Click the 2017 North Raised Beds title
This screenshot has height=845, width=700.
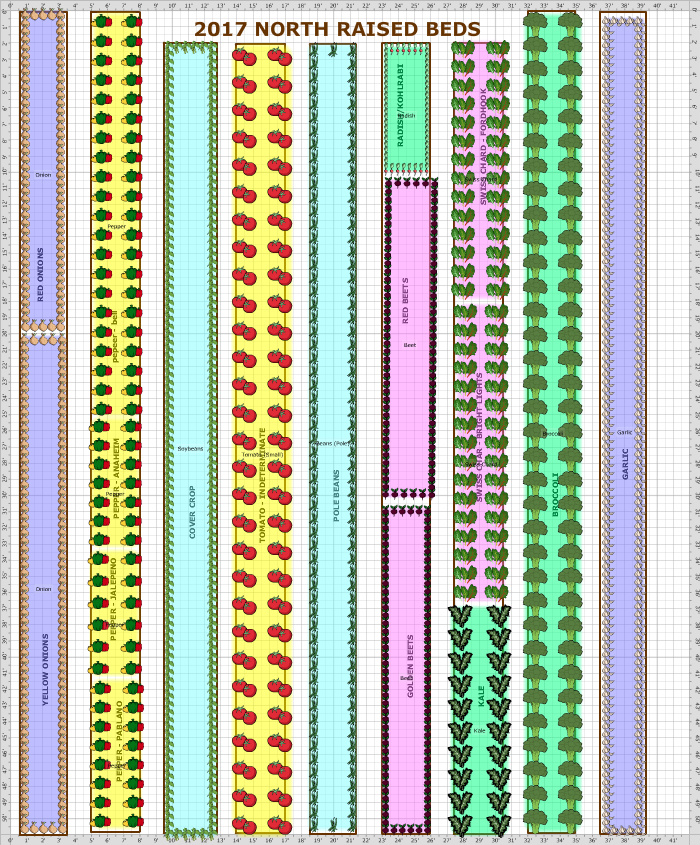(337, 30)
